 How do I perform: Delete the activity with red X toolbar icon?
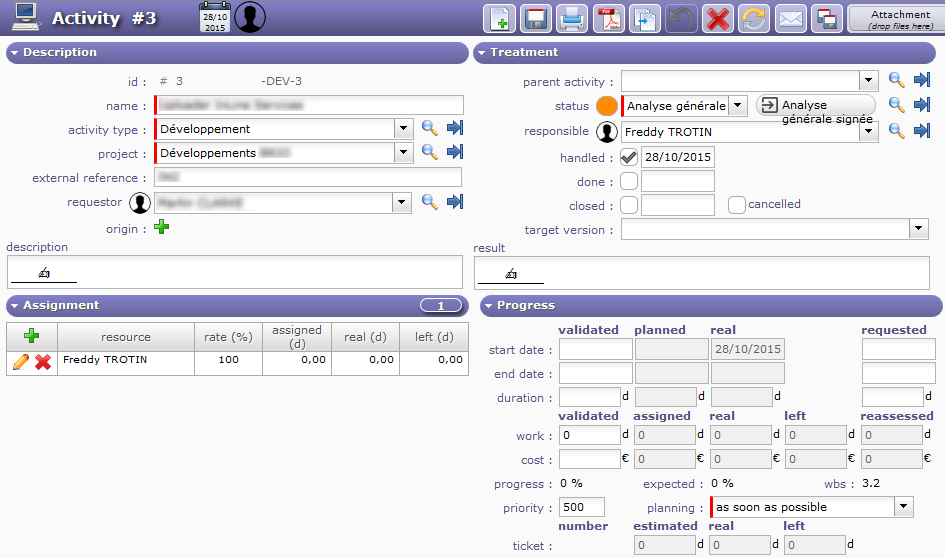point(717,19)
